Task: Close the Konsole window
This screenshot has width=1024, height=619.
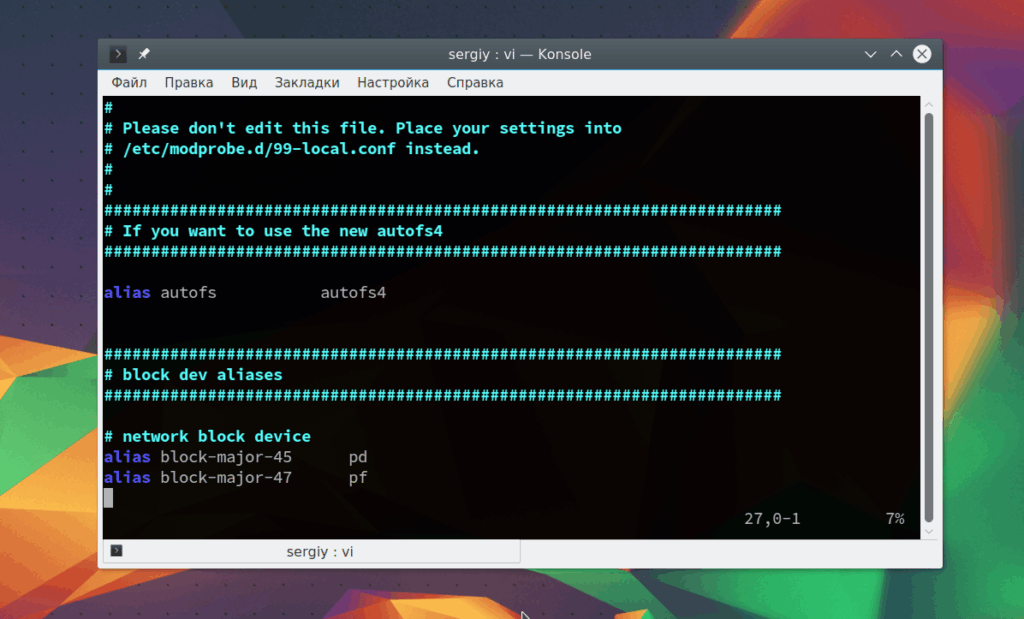Action: pyautogui.click(x=921, y=54)
